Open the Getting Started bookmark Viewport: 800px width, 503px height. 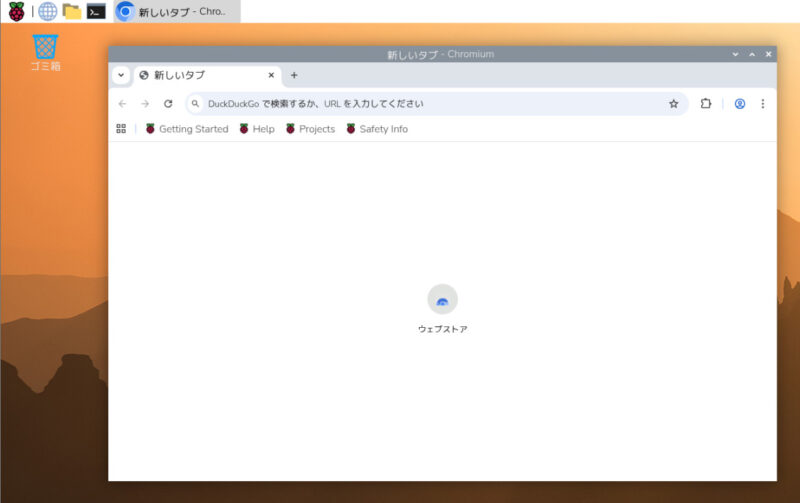click(x=187, y=129)
